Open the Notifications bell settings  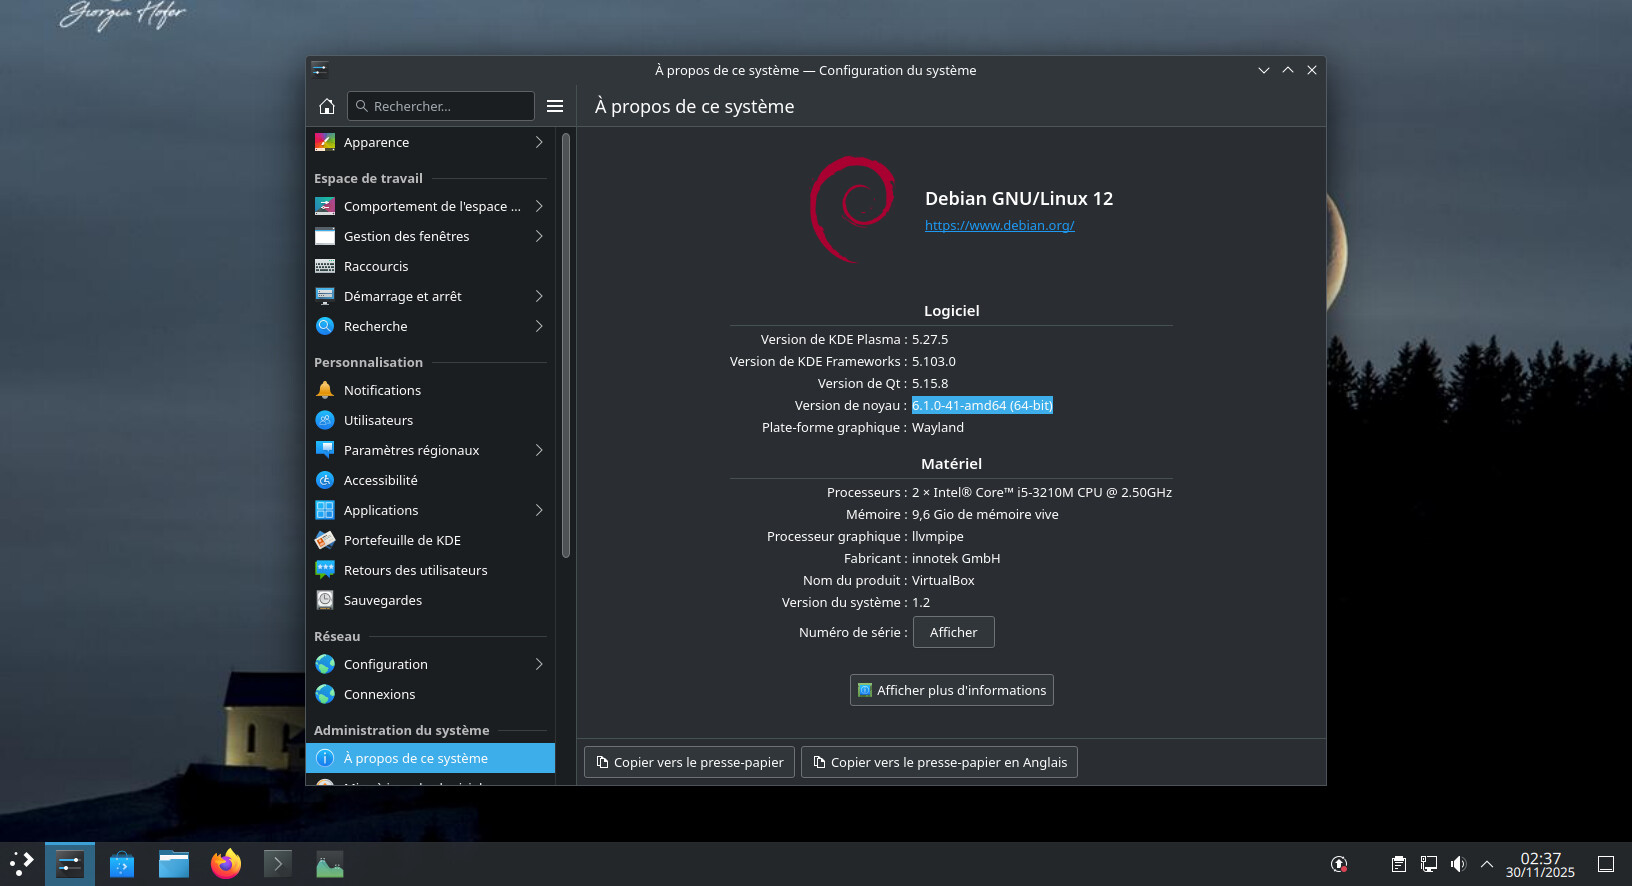tap(382, 390)
